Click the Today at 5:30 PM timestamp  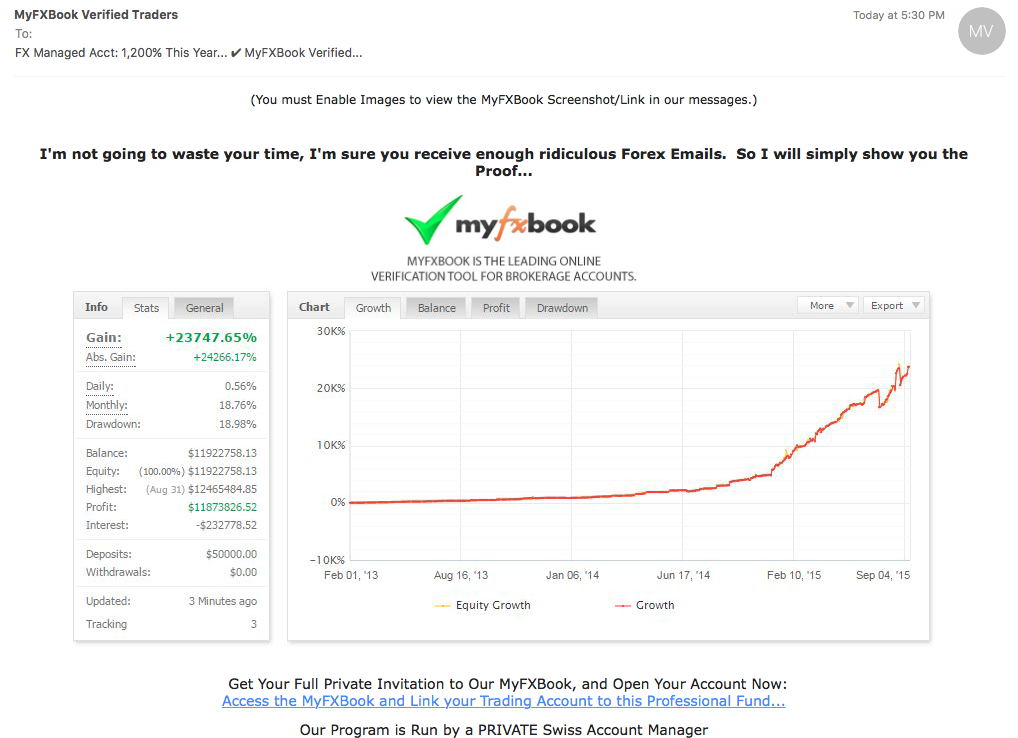tap(899, 15)
